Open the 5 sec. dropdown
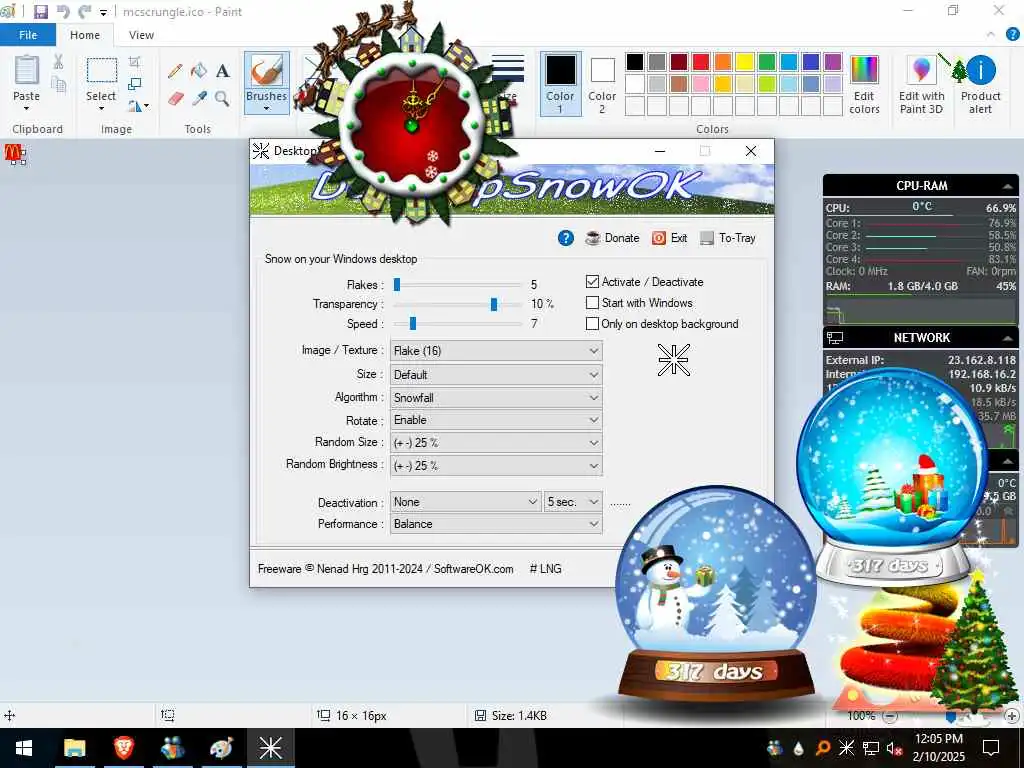Image resolution: width=1024 pixels, height=768 pixels. 573,502
